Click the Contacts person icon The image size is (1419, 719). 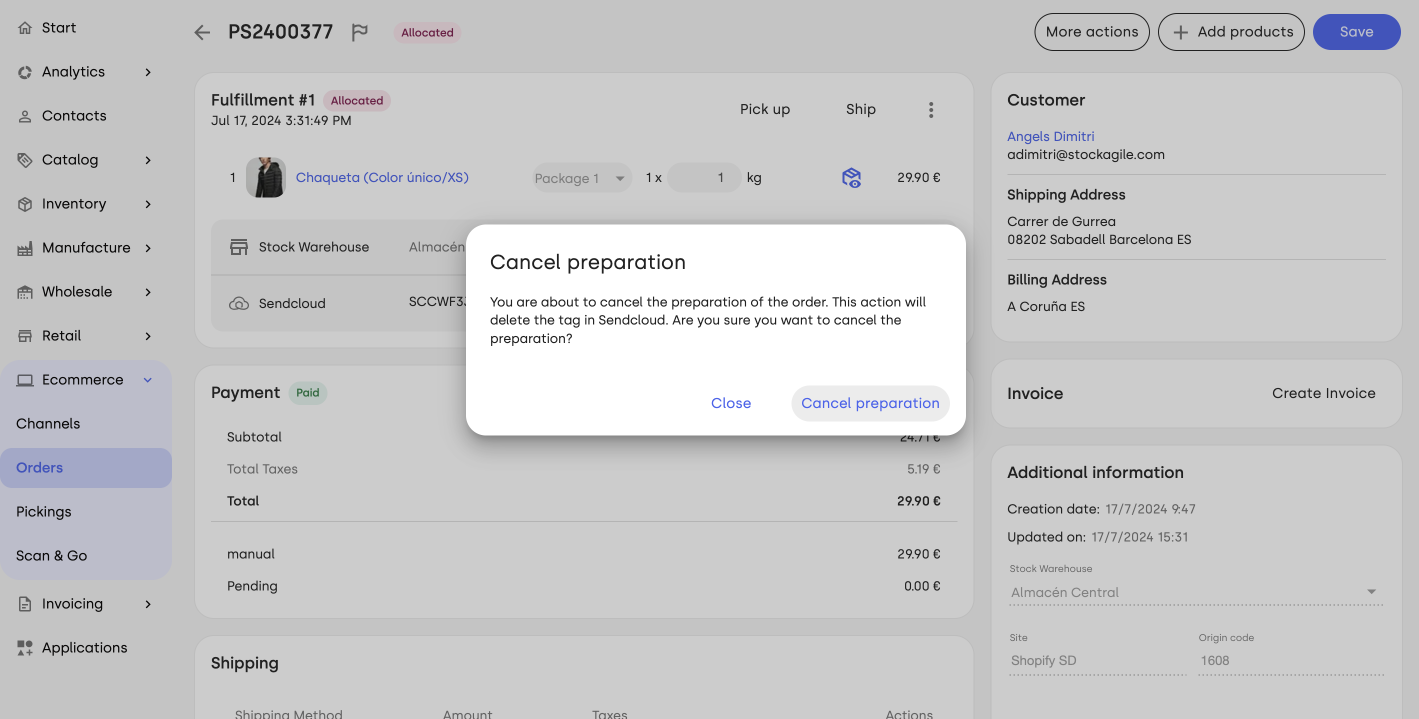pyautogui.click(x=25, y=116)
